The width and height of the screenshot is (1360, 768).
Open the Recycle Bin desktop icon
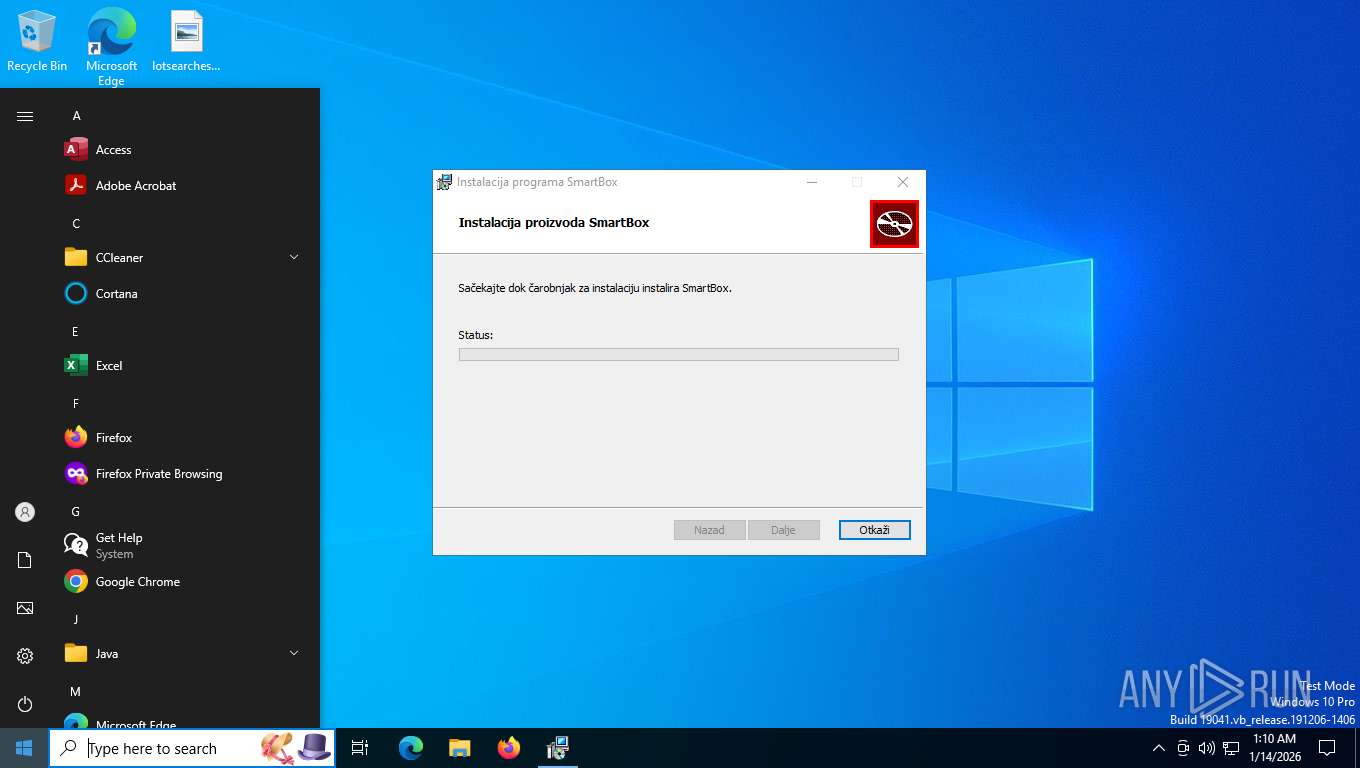37,41
